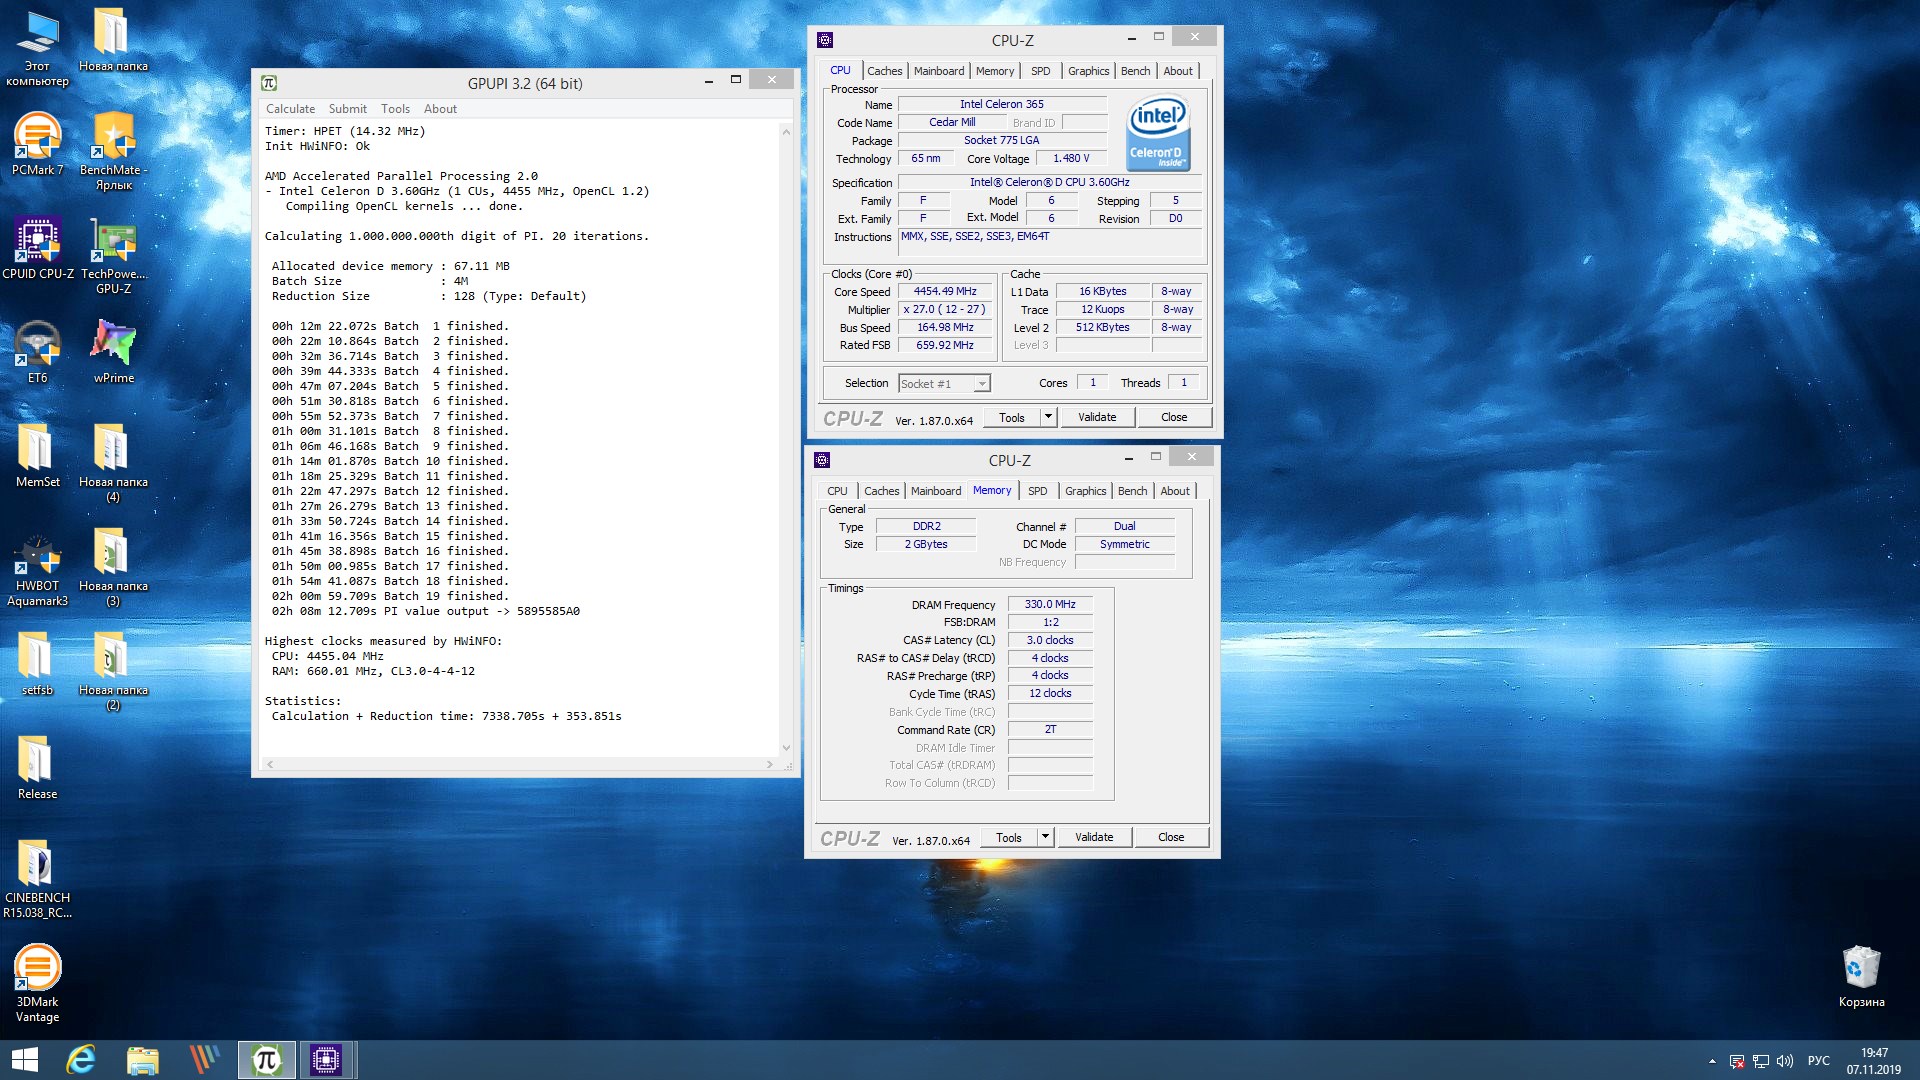
Task: Open About tab in upper CPU-Z
Action: point(1178,71)
